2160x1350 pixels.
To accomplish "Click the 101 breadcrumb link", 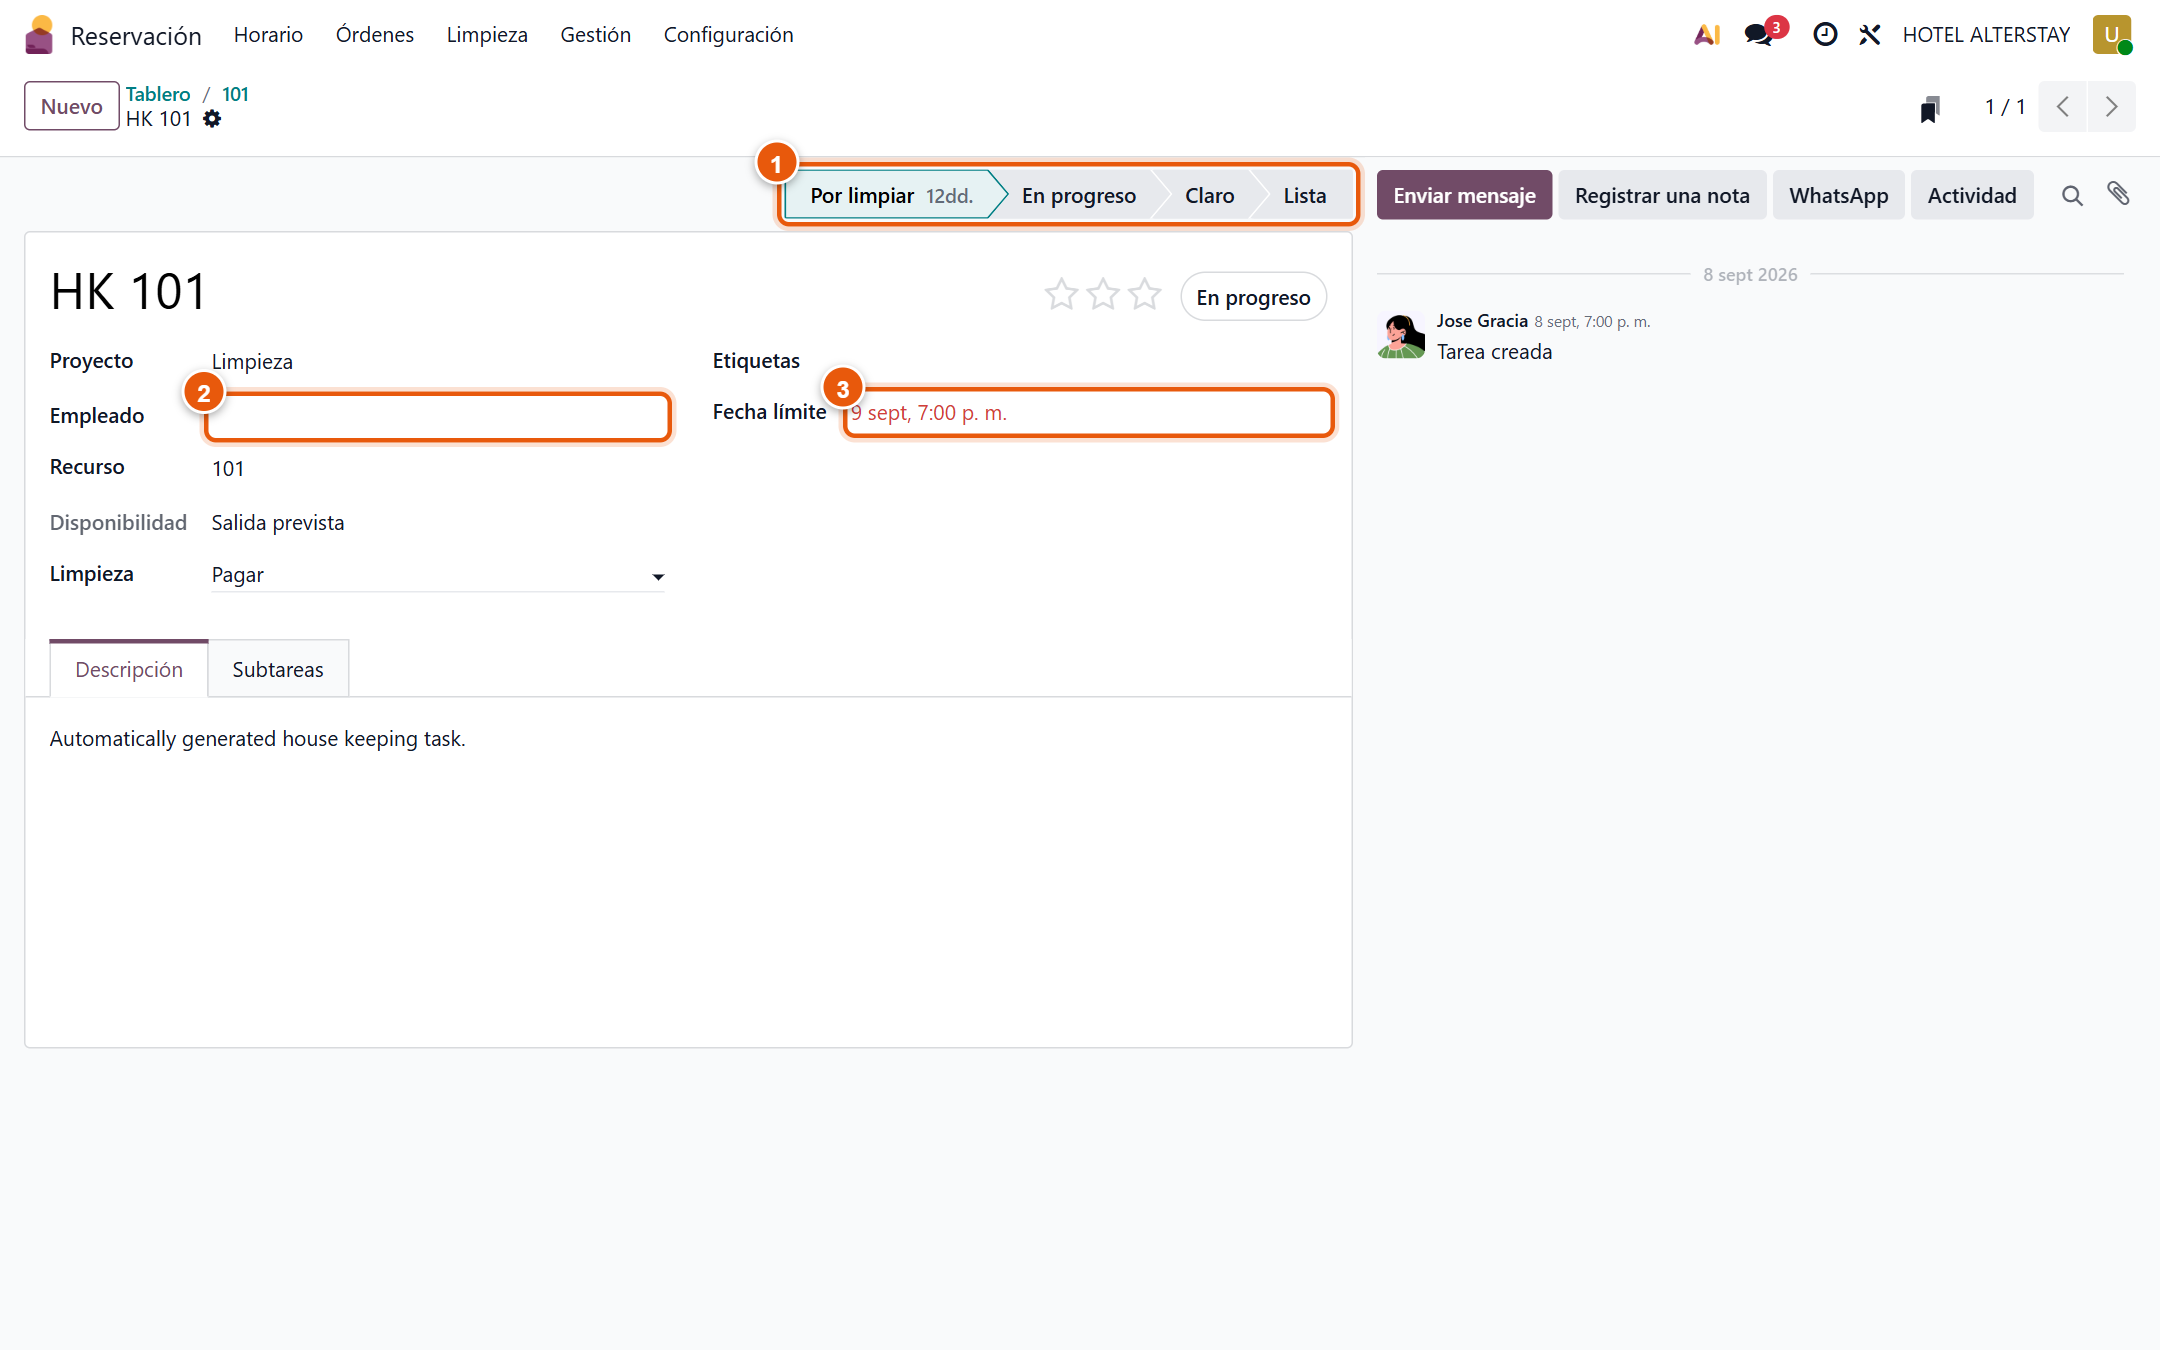I will 235,94.
